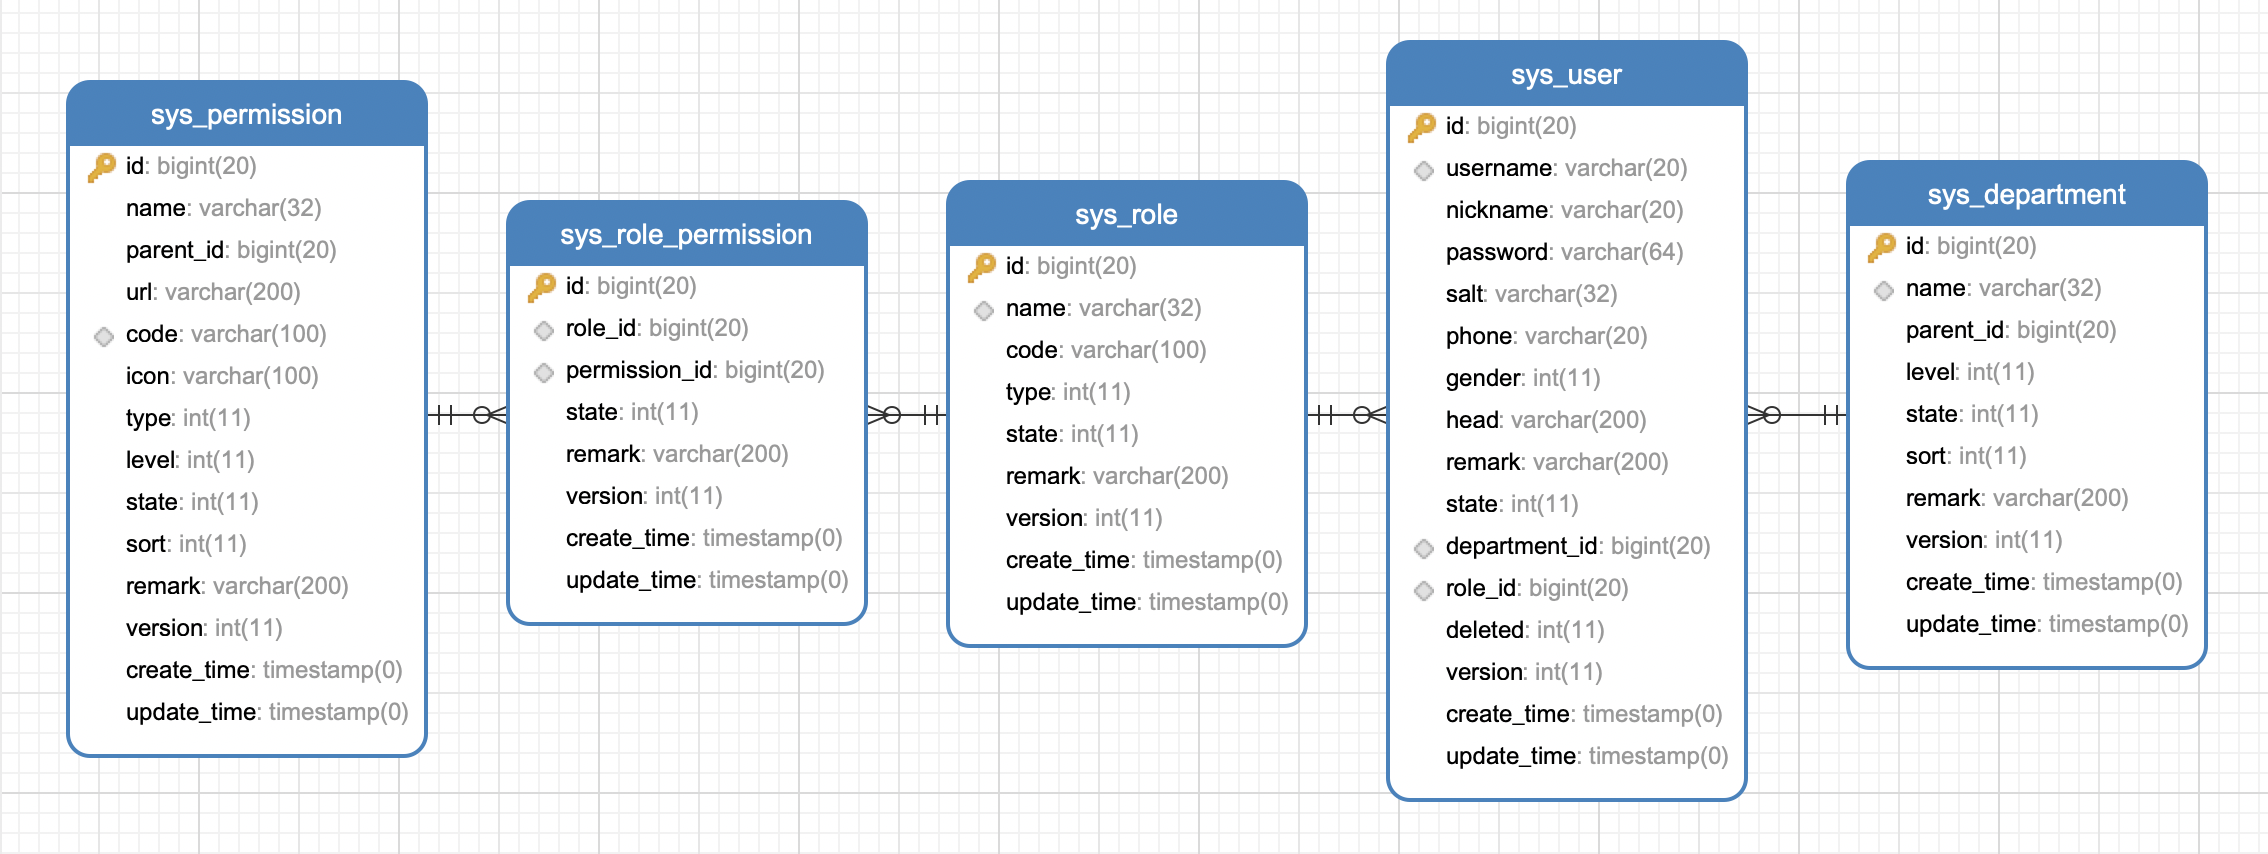Click the key icon in sys_role_permission table
Image resolution: width=2268 pixels, height=854 pixels.
(x=542, y=287)
